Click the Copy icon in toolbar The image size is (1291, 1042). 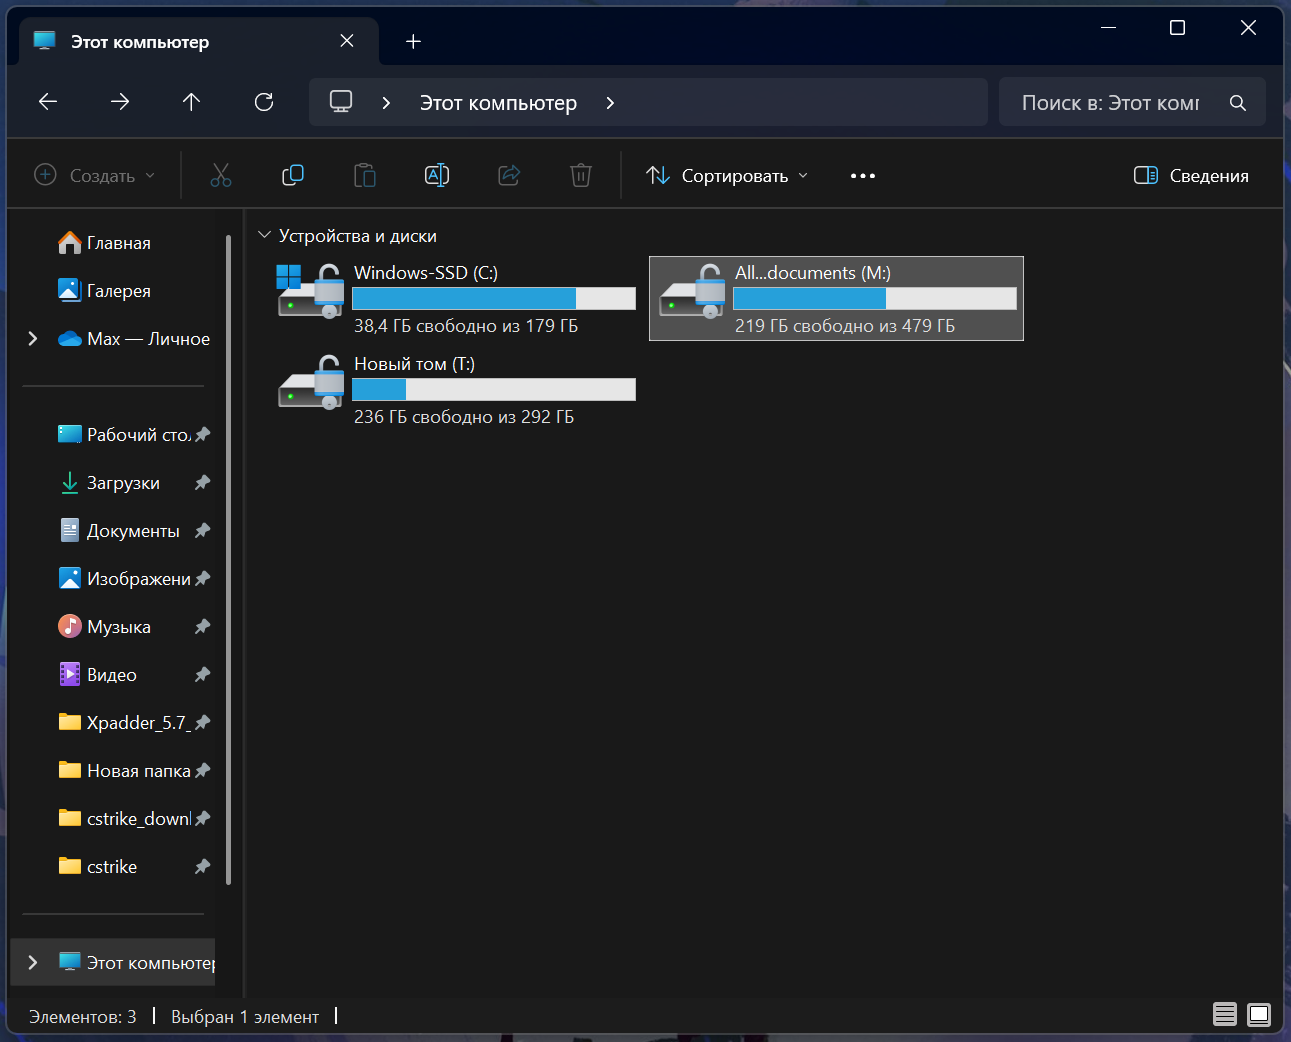click(x=293, y=176)
